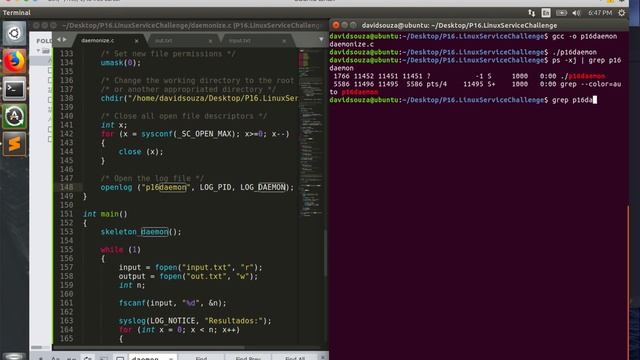Click the gcc -o p16daemon command text
The image size is (640, 360).
click(x=584, y=36)
